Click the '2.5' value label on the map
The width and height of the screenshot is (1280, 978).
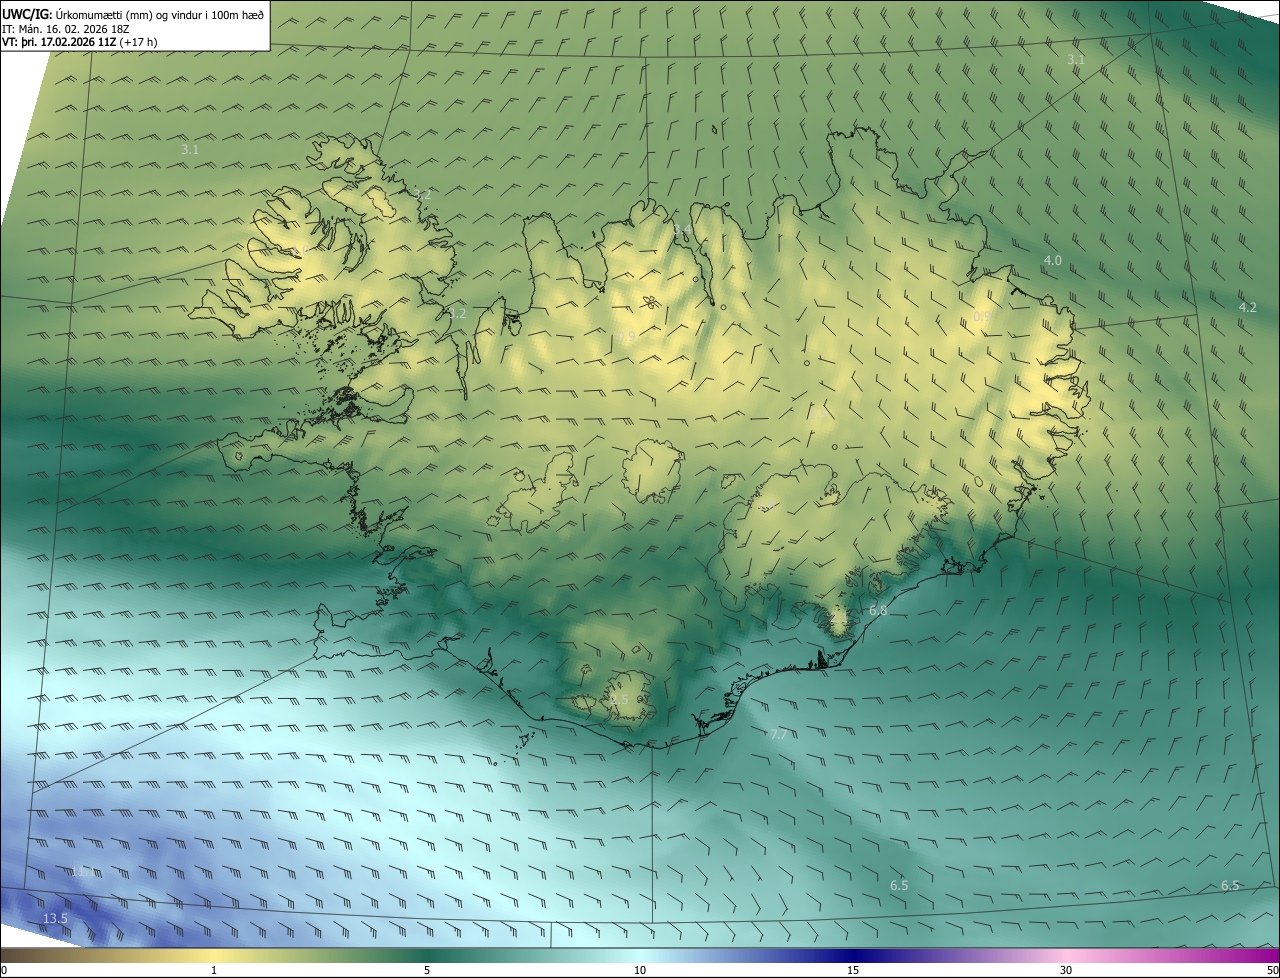point(619,700)
